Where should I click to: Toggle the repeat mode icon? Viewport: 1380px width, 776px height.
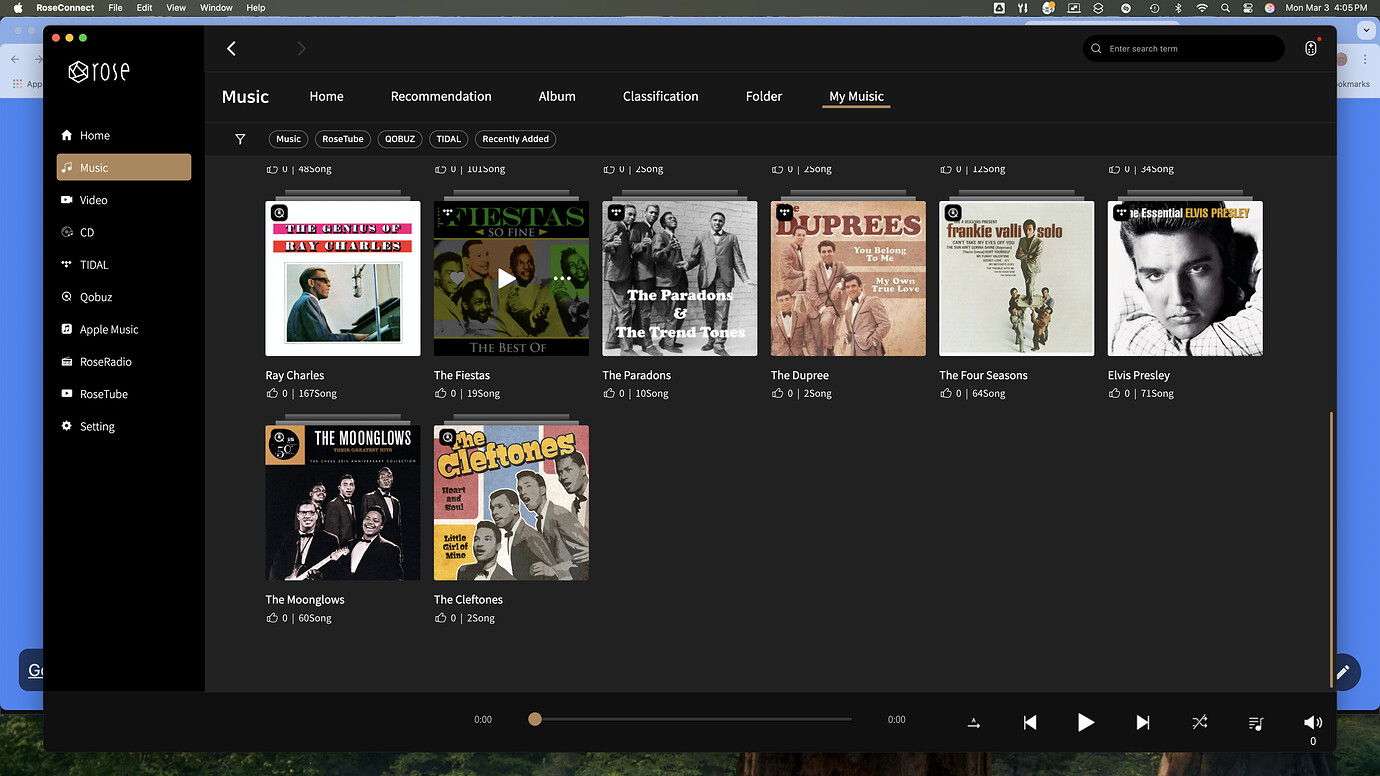(973, 723)
